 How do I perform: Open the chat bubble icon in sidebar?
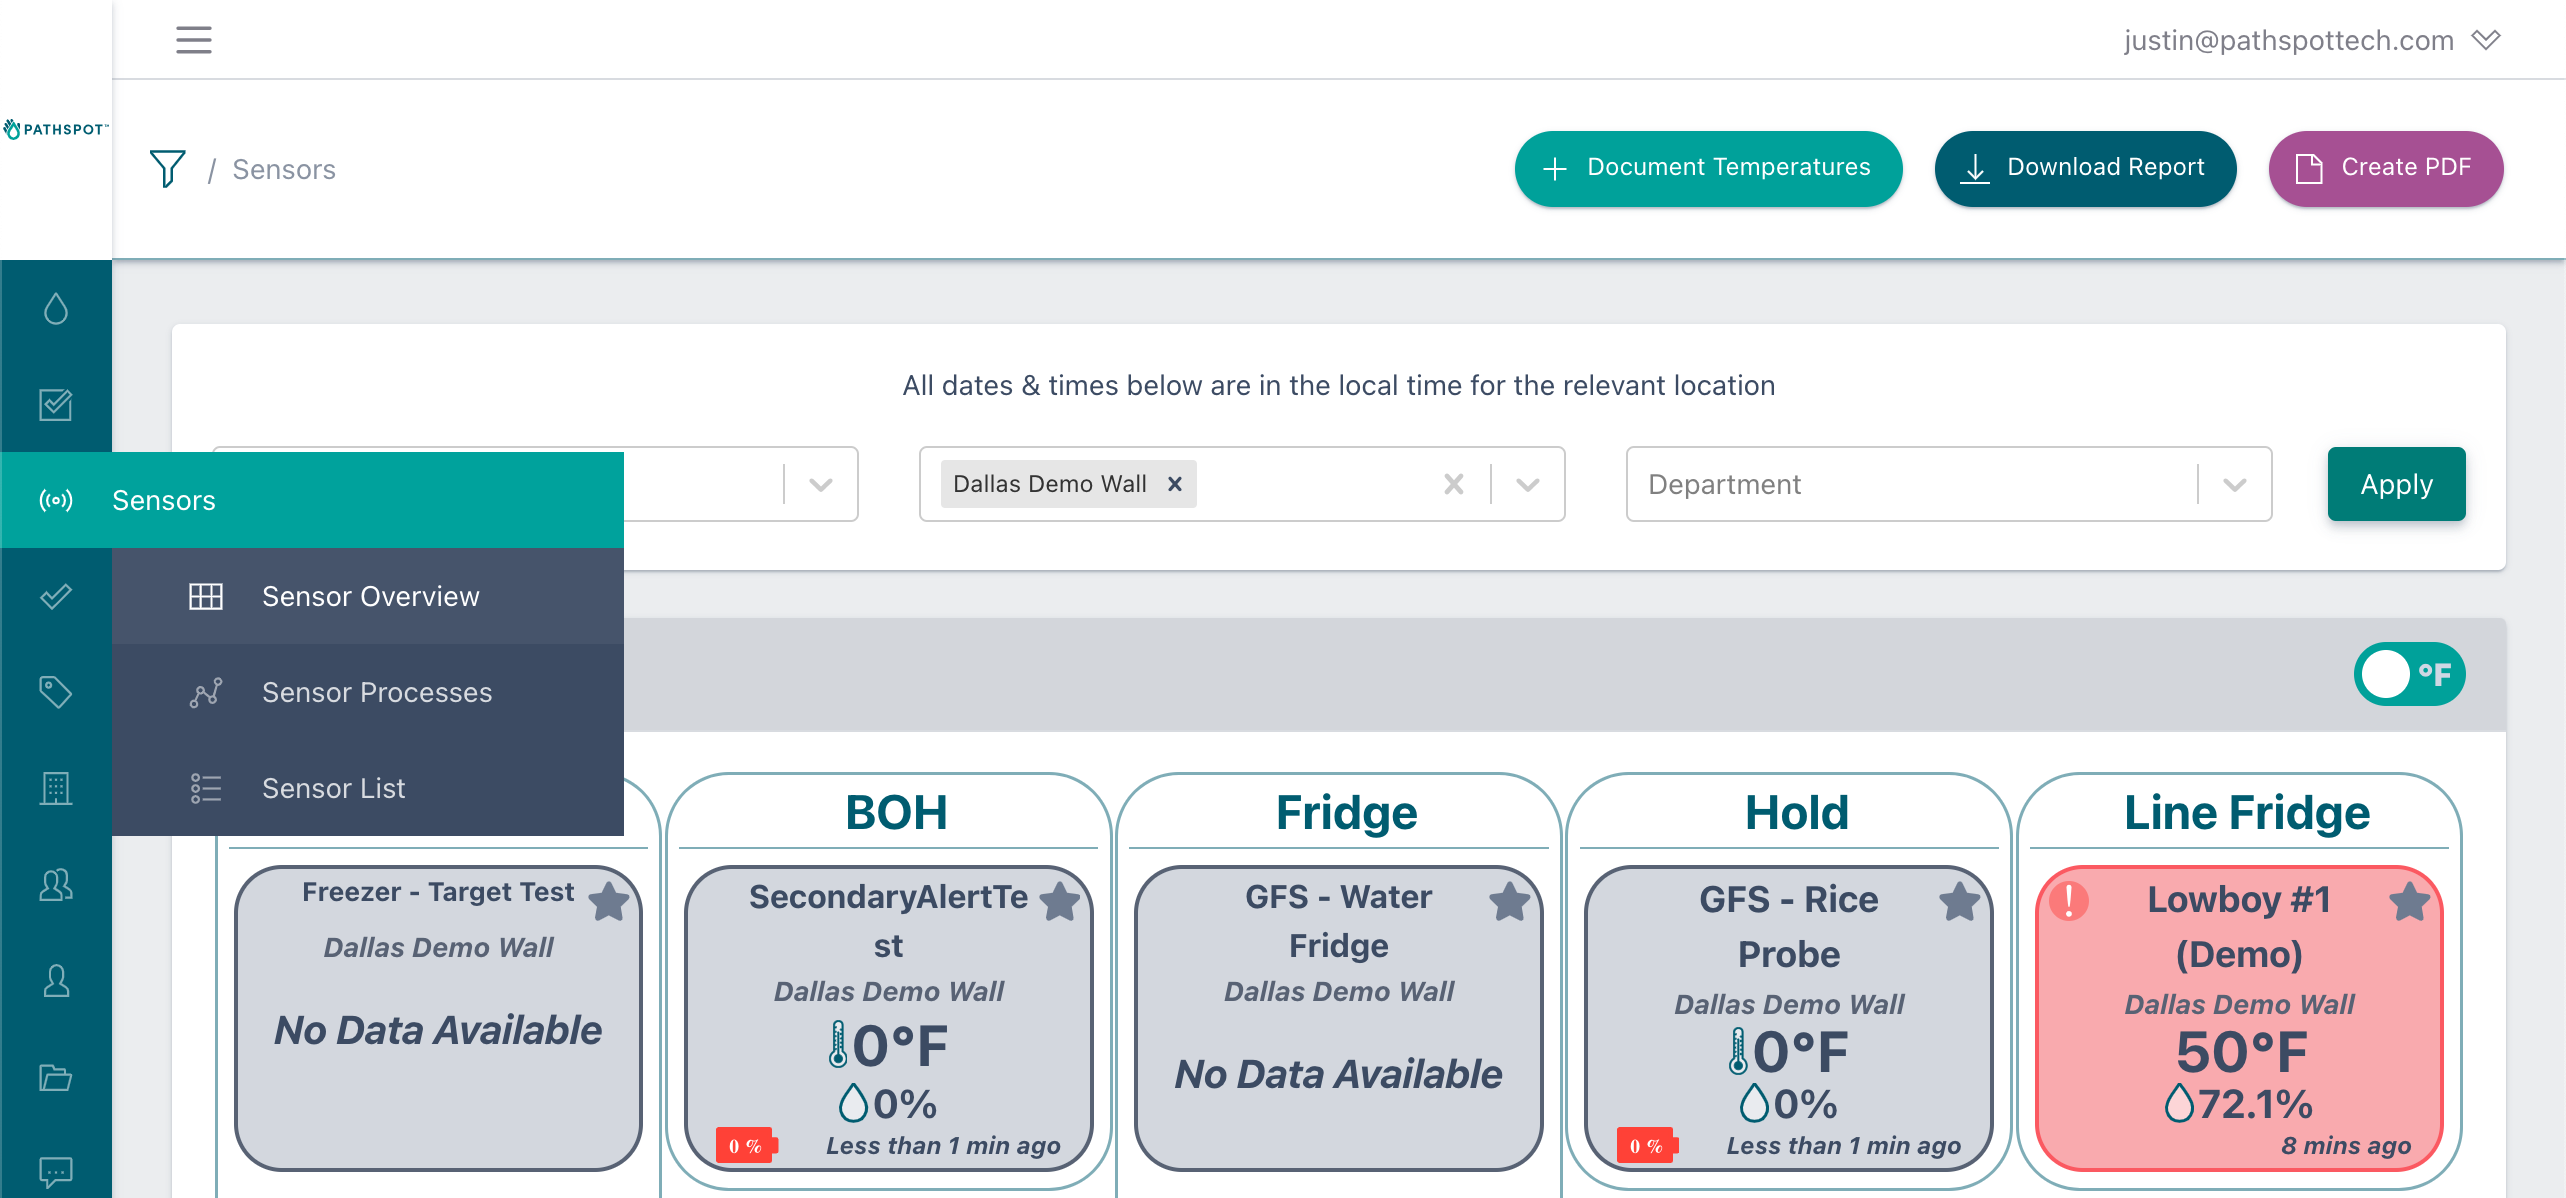point(56,1171)
